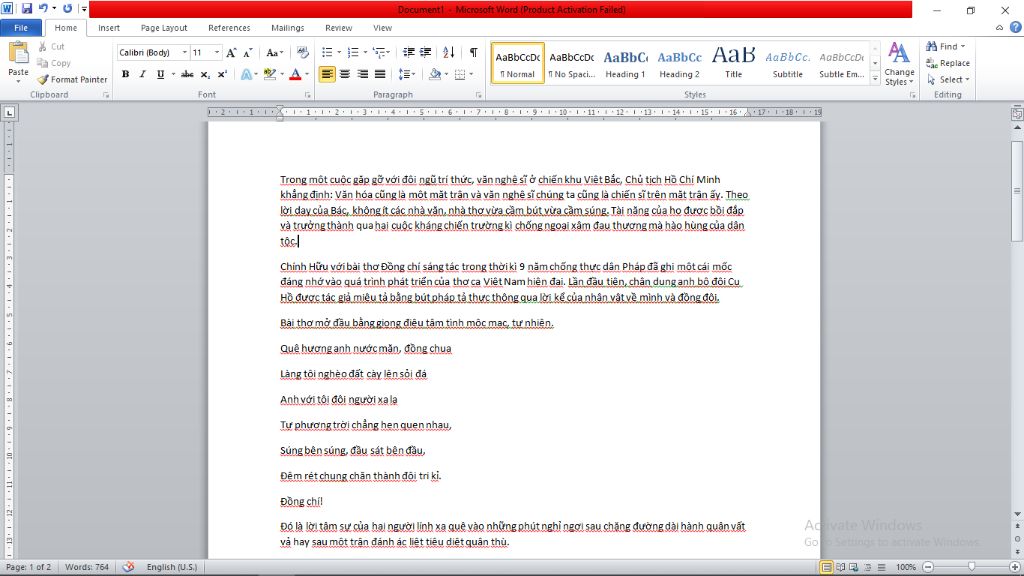Click the vertical scrollbar of the document

[1016, 300]
